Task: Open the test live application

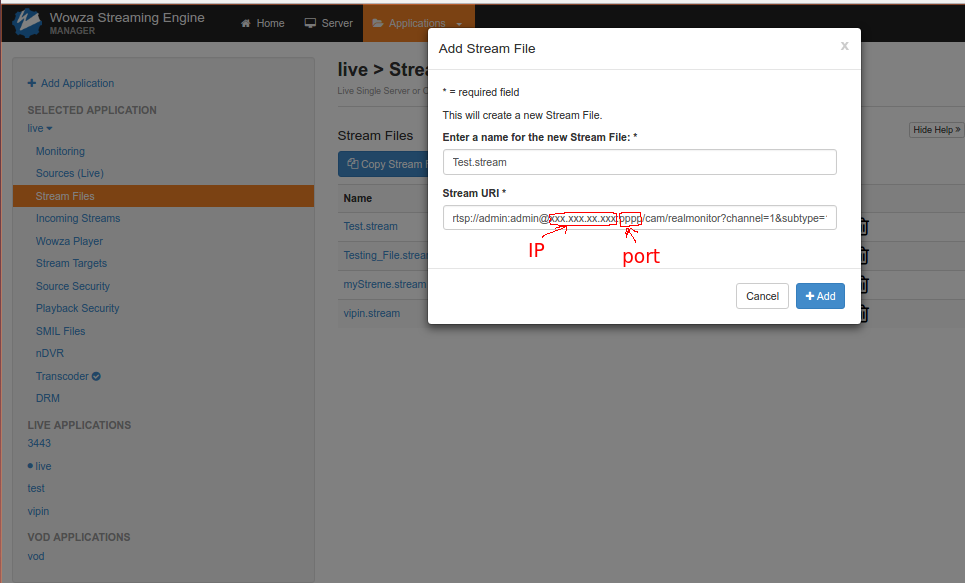Action: [36, 488]
